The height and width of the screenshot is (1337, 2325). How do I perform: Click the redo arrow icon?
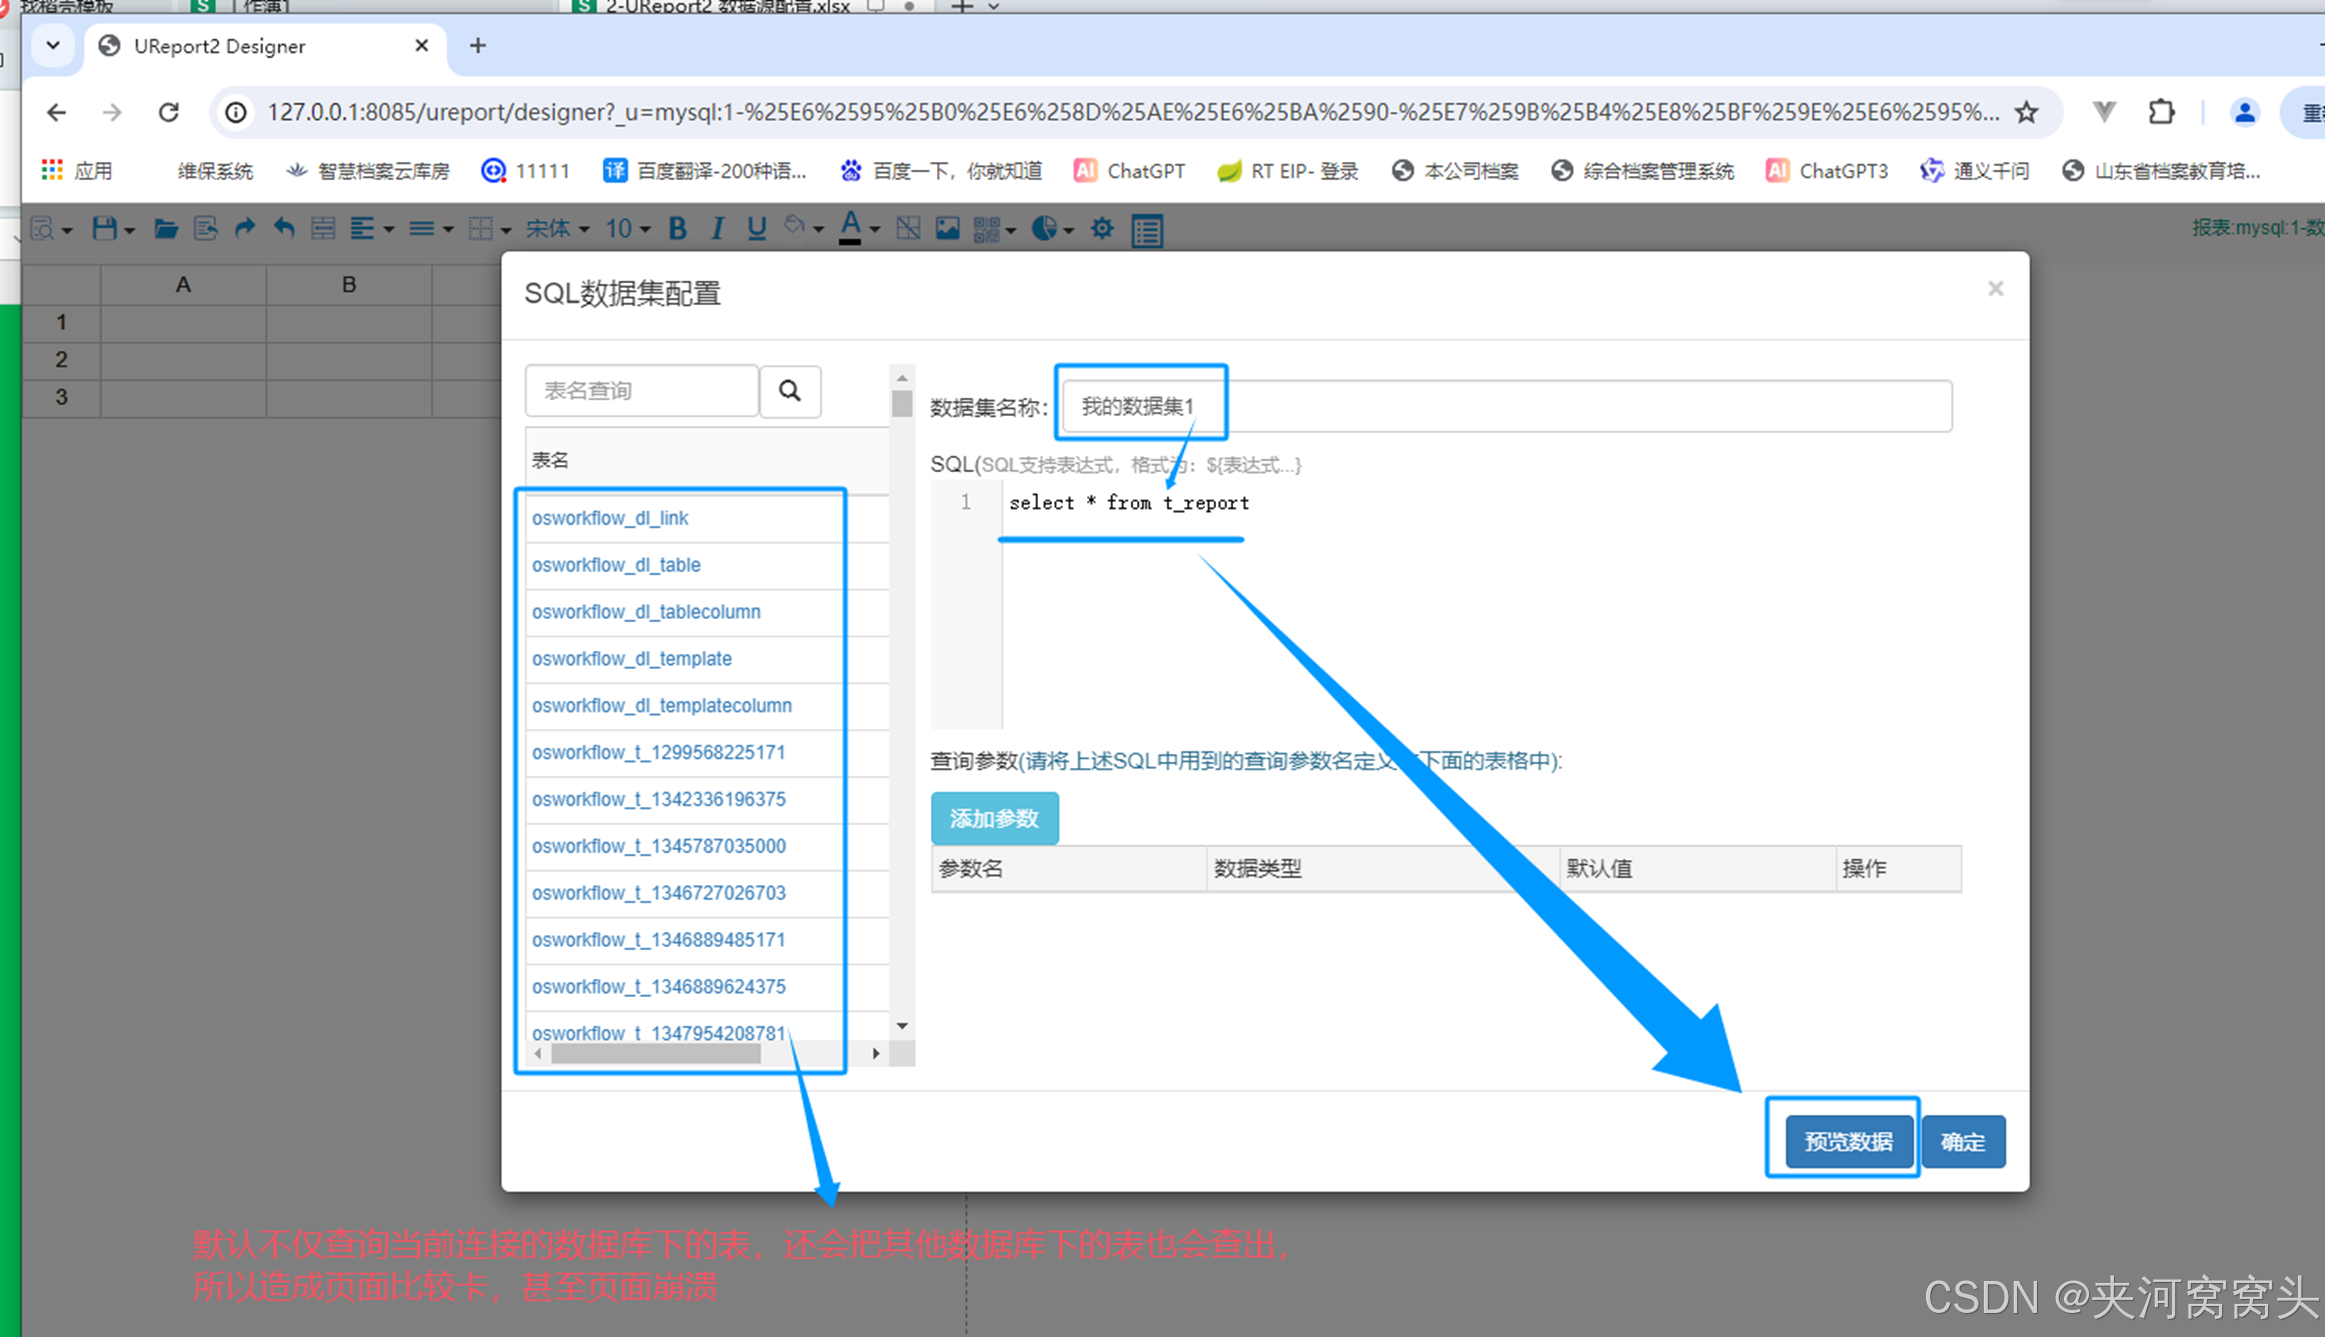(245, 229)
